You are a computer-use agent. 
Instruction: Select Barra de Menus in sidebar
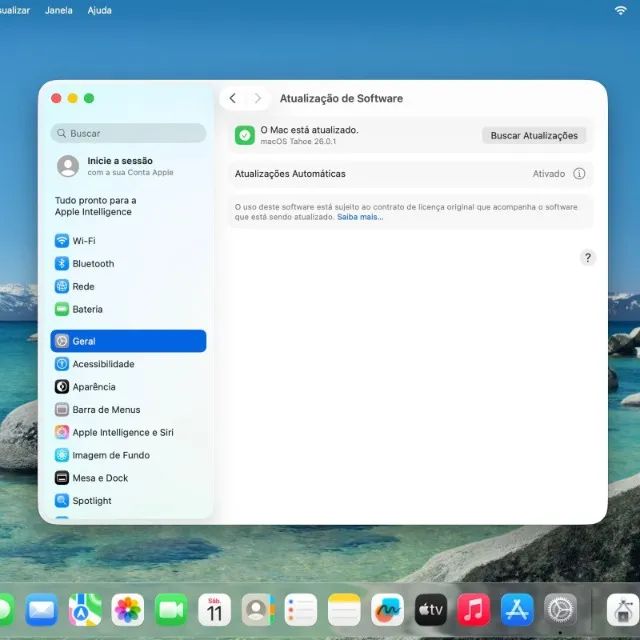pos(128,409)
